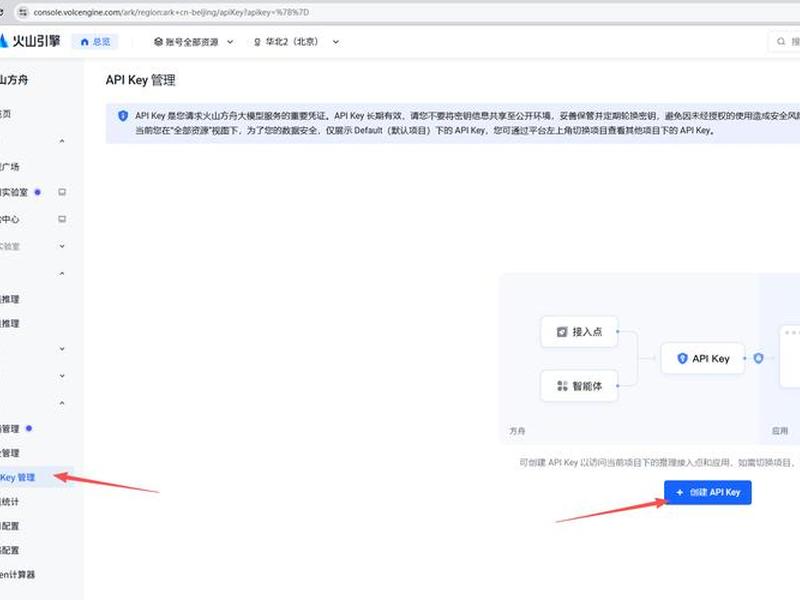Click the monitor icon beside 中心
Image resolution: width=800 pixels, height=600 pixels.
(x=62, y=219)
